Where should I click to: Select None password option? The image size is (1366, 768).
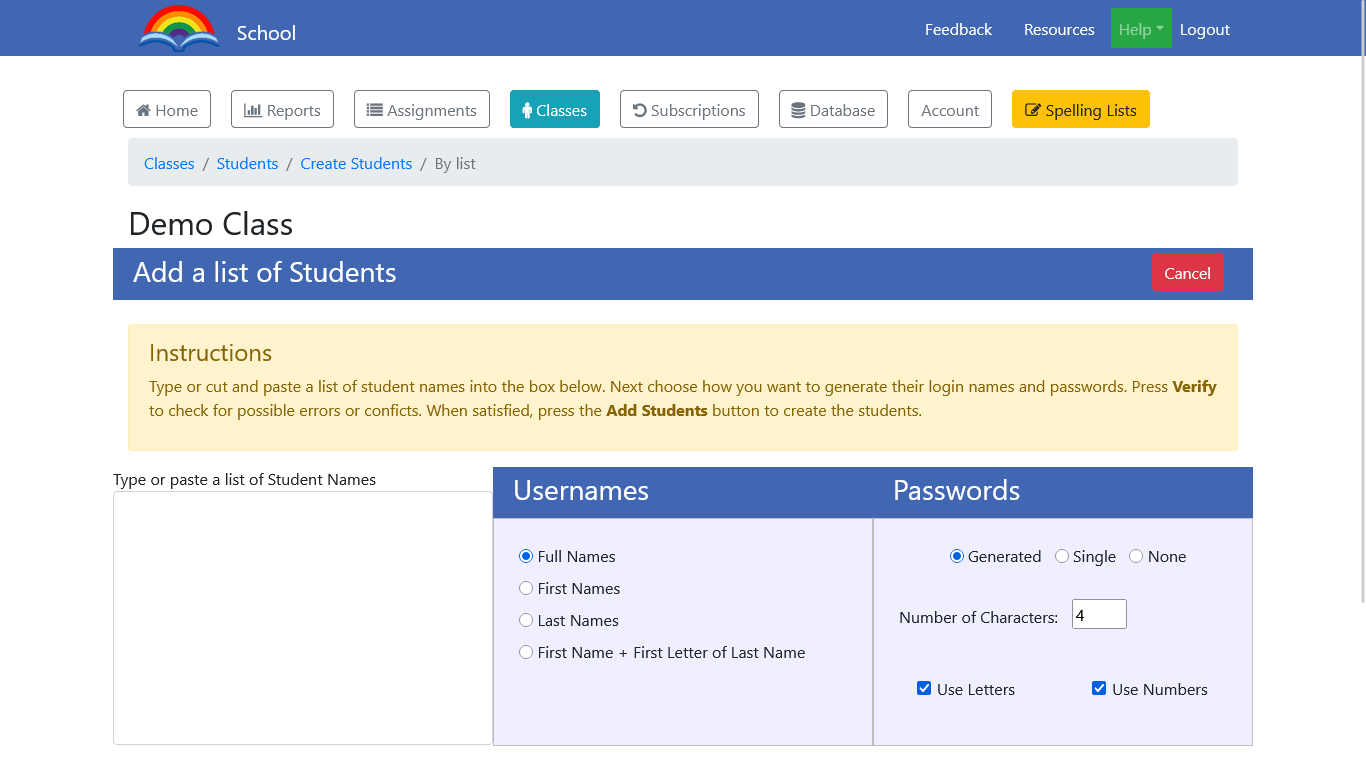(1136, 556)
